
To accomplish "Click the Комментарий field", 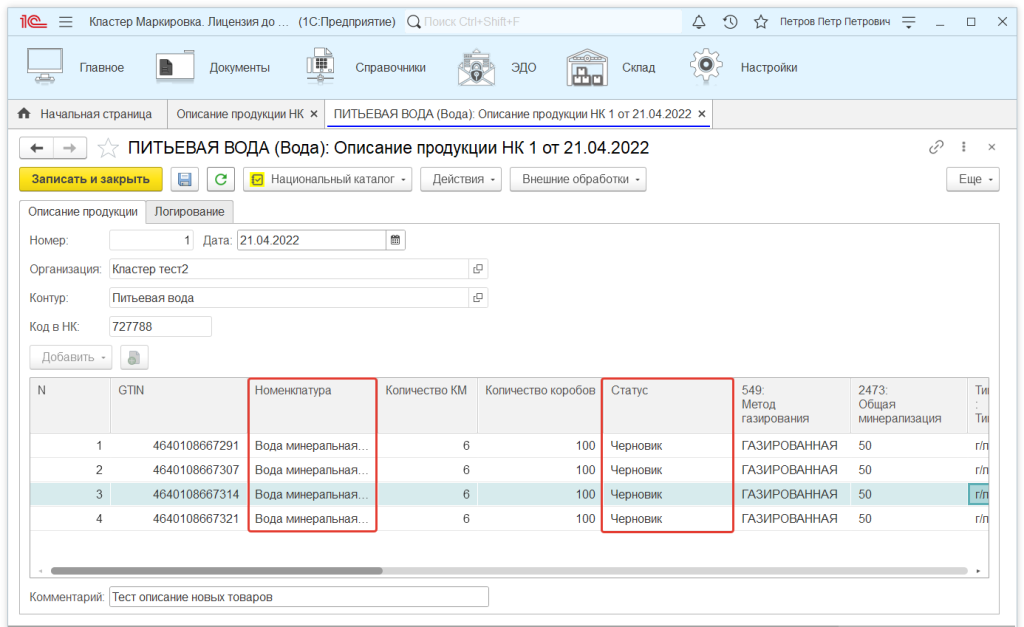I will point(298,597).
